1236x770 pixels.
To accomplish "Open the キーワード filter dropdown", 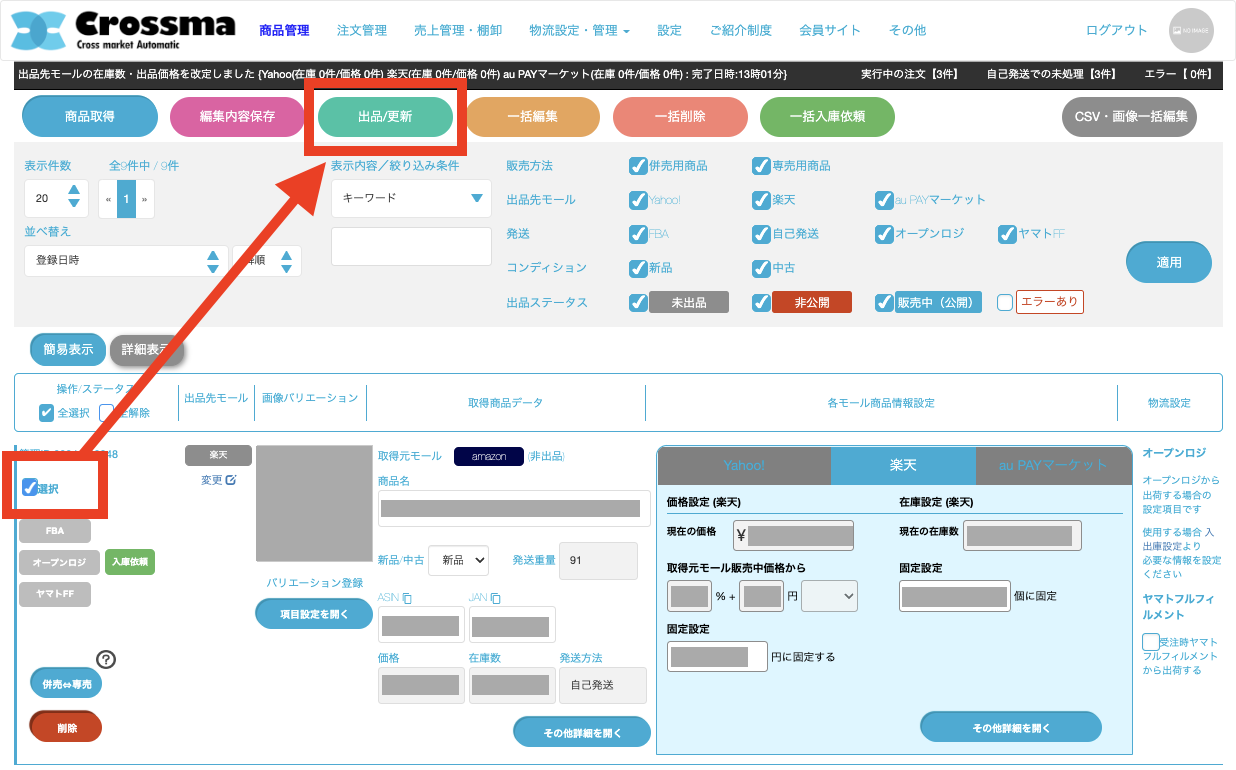I will [411, 198].
